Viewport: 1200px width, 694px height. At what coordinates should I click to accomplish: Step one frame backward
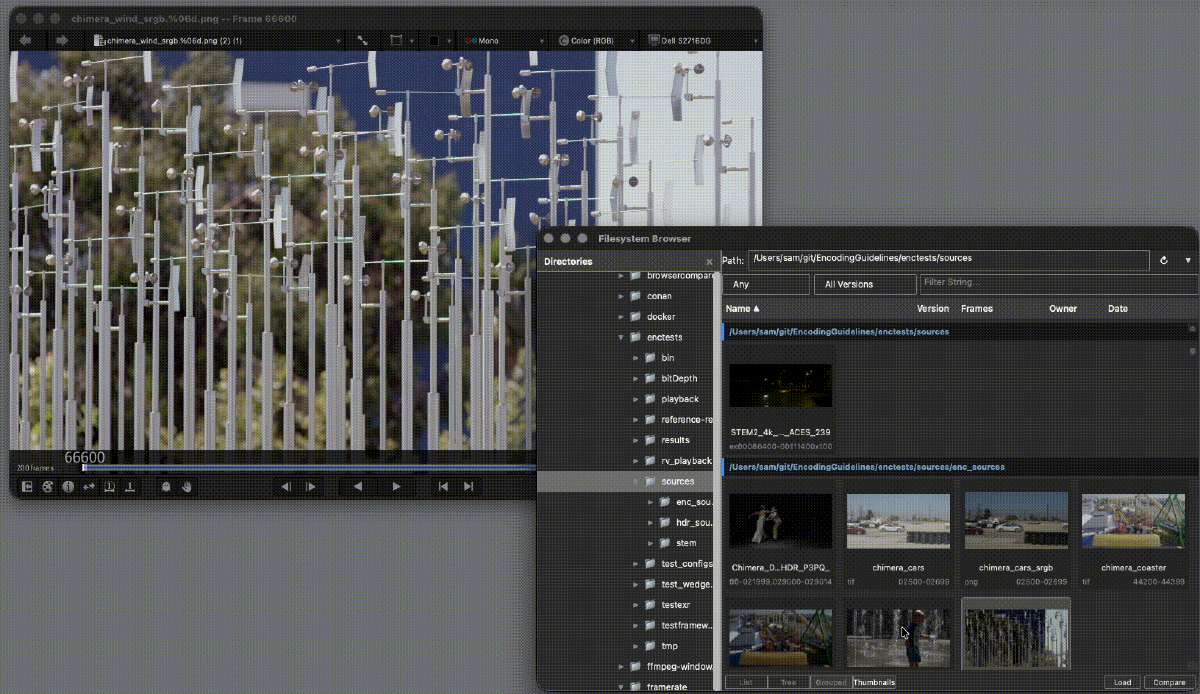[286, 487]
